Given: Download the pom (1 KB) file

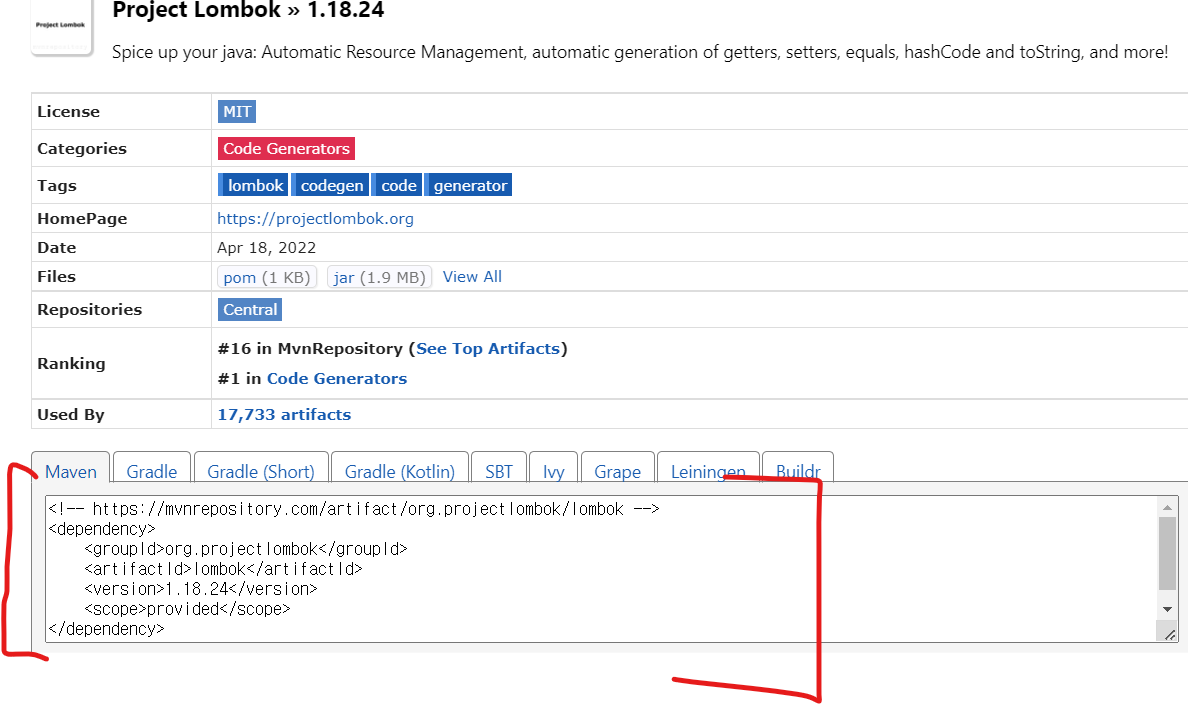Looking at the screenshot, I should coord(267,277).
